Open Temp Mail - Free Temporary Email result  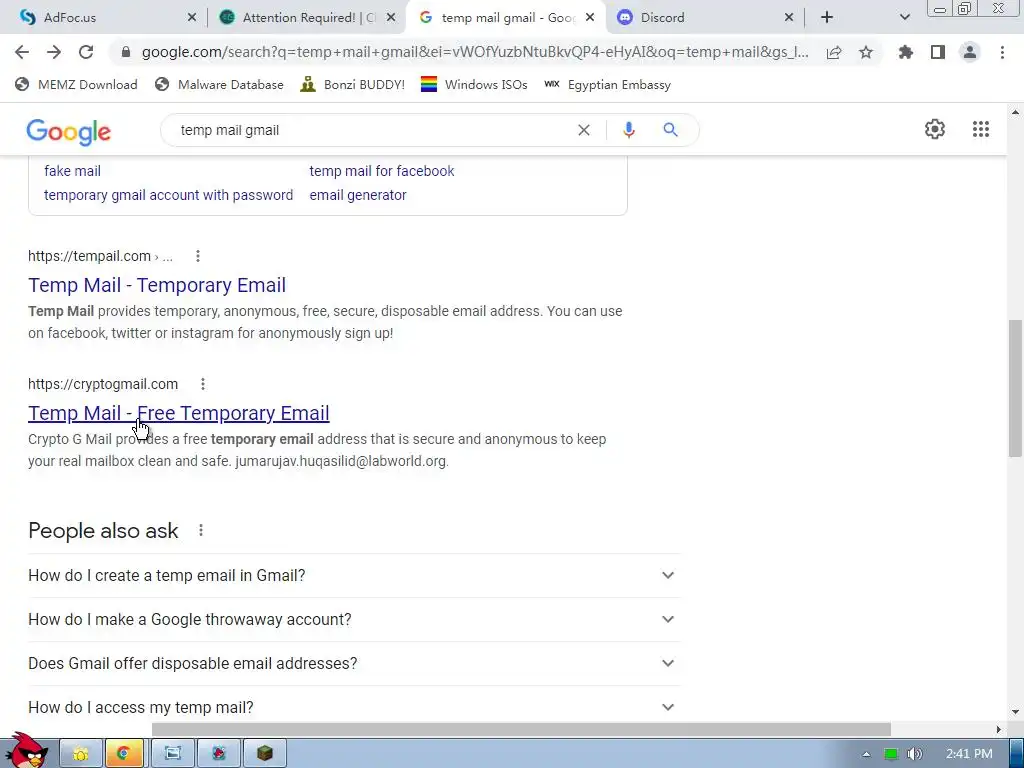(178, 413)
